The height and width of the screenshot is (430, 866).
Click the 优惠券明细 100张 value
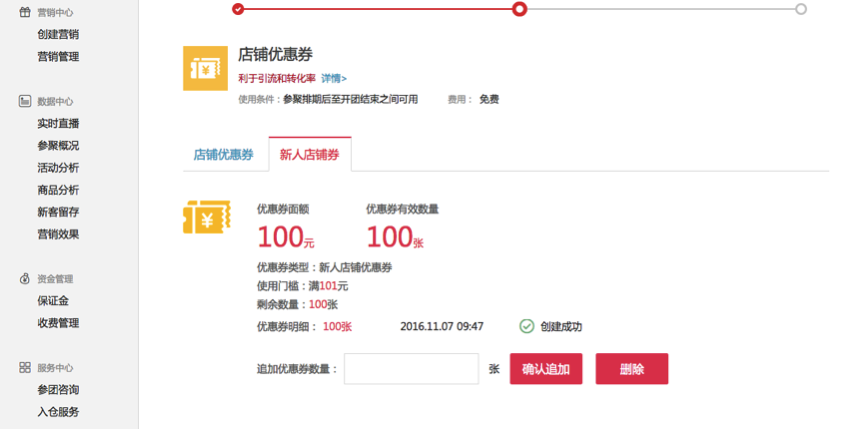(337, 326)
